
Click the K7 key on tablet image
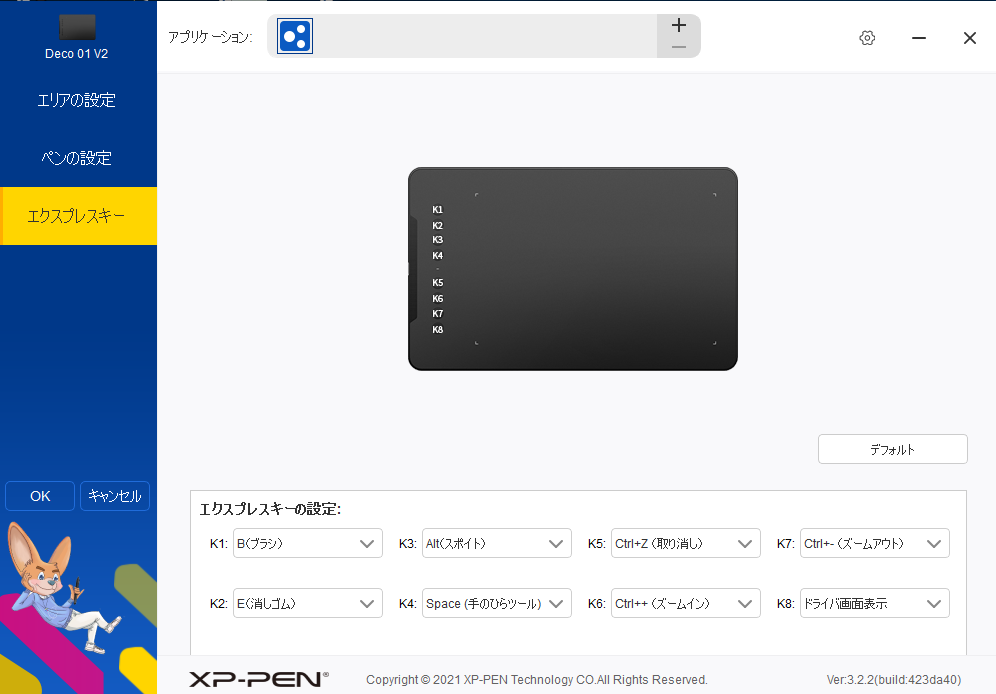[x=438, y=314]
